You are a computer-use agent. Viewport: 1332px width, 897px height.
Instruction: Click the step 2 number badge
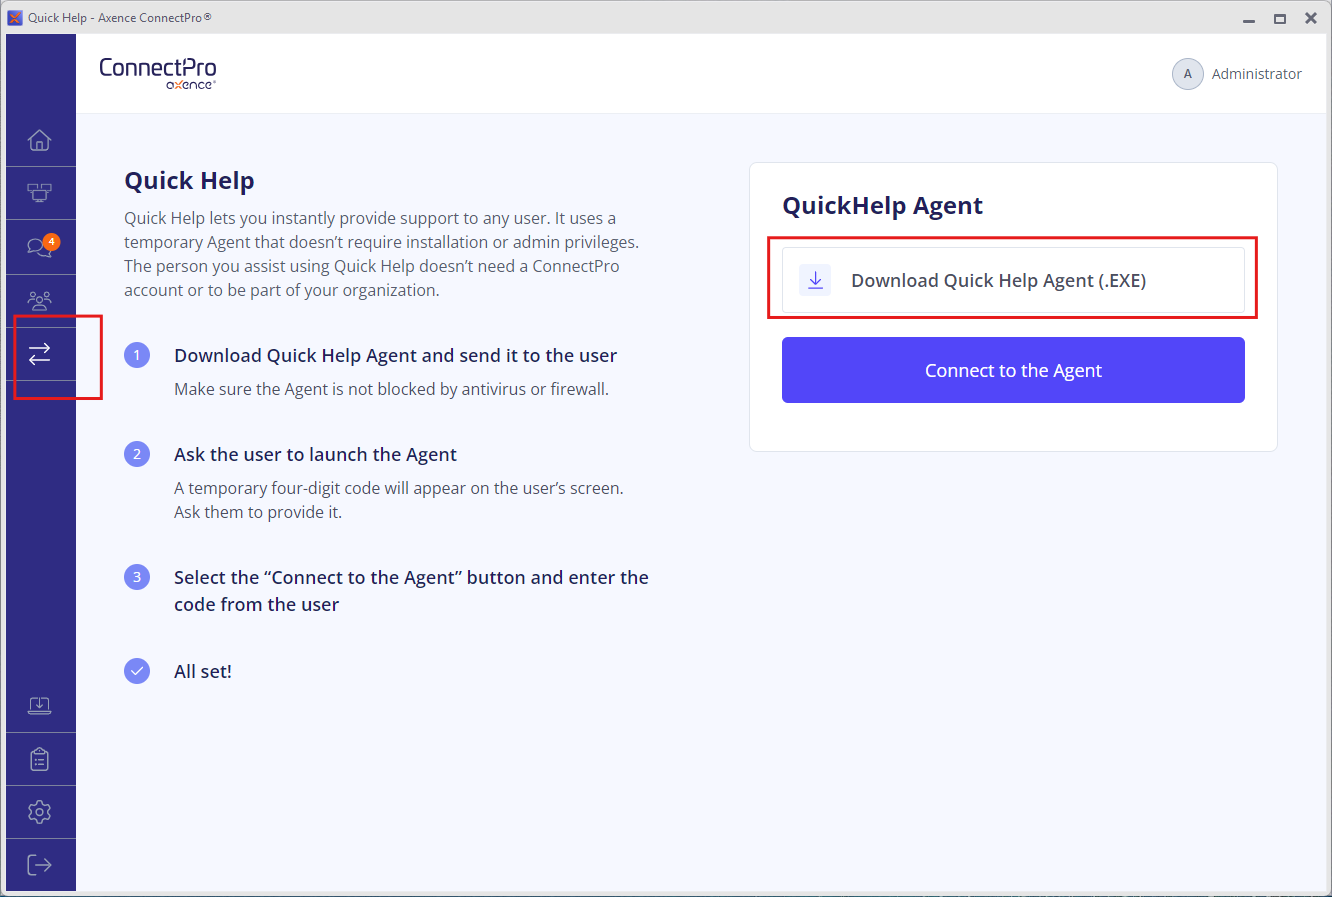point(137,454)
